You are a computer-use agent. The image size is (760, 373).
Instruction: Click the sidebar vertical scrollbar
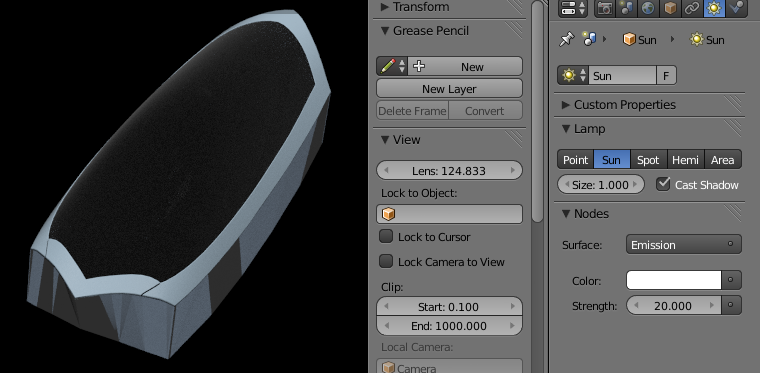(537, 111)
